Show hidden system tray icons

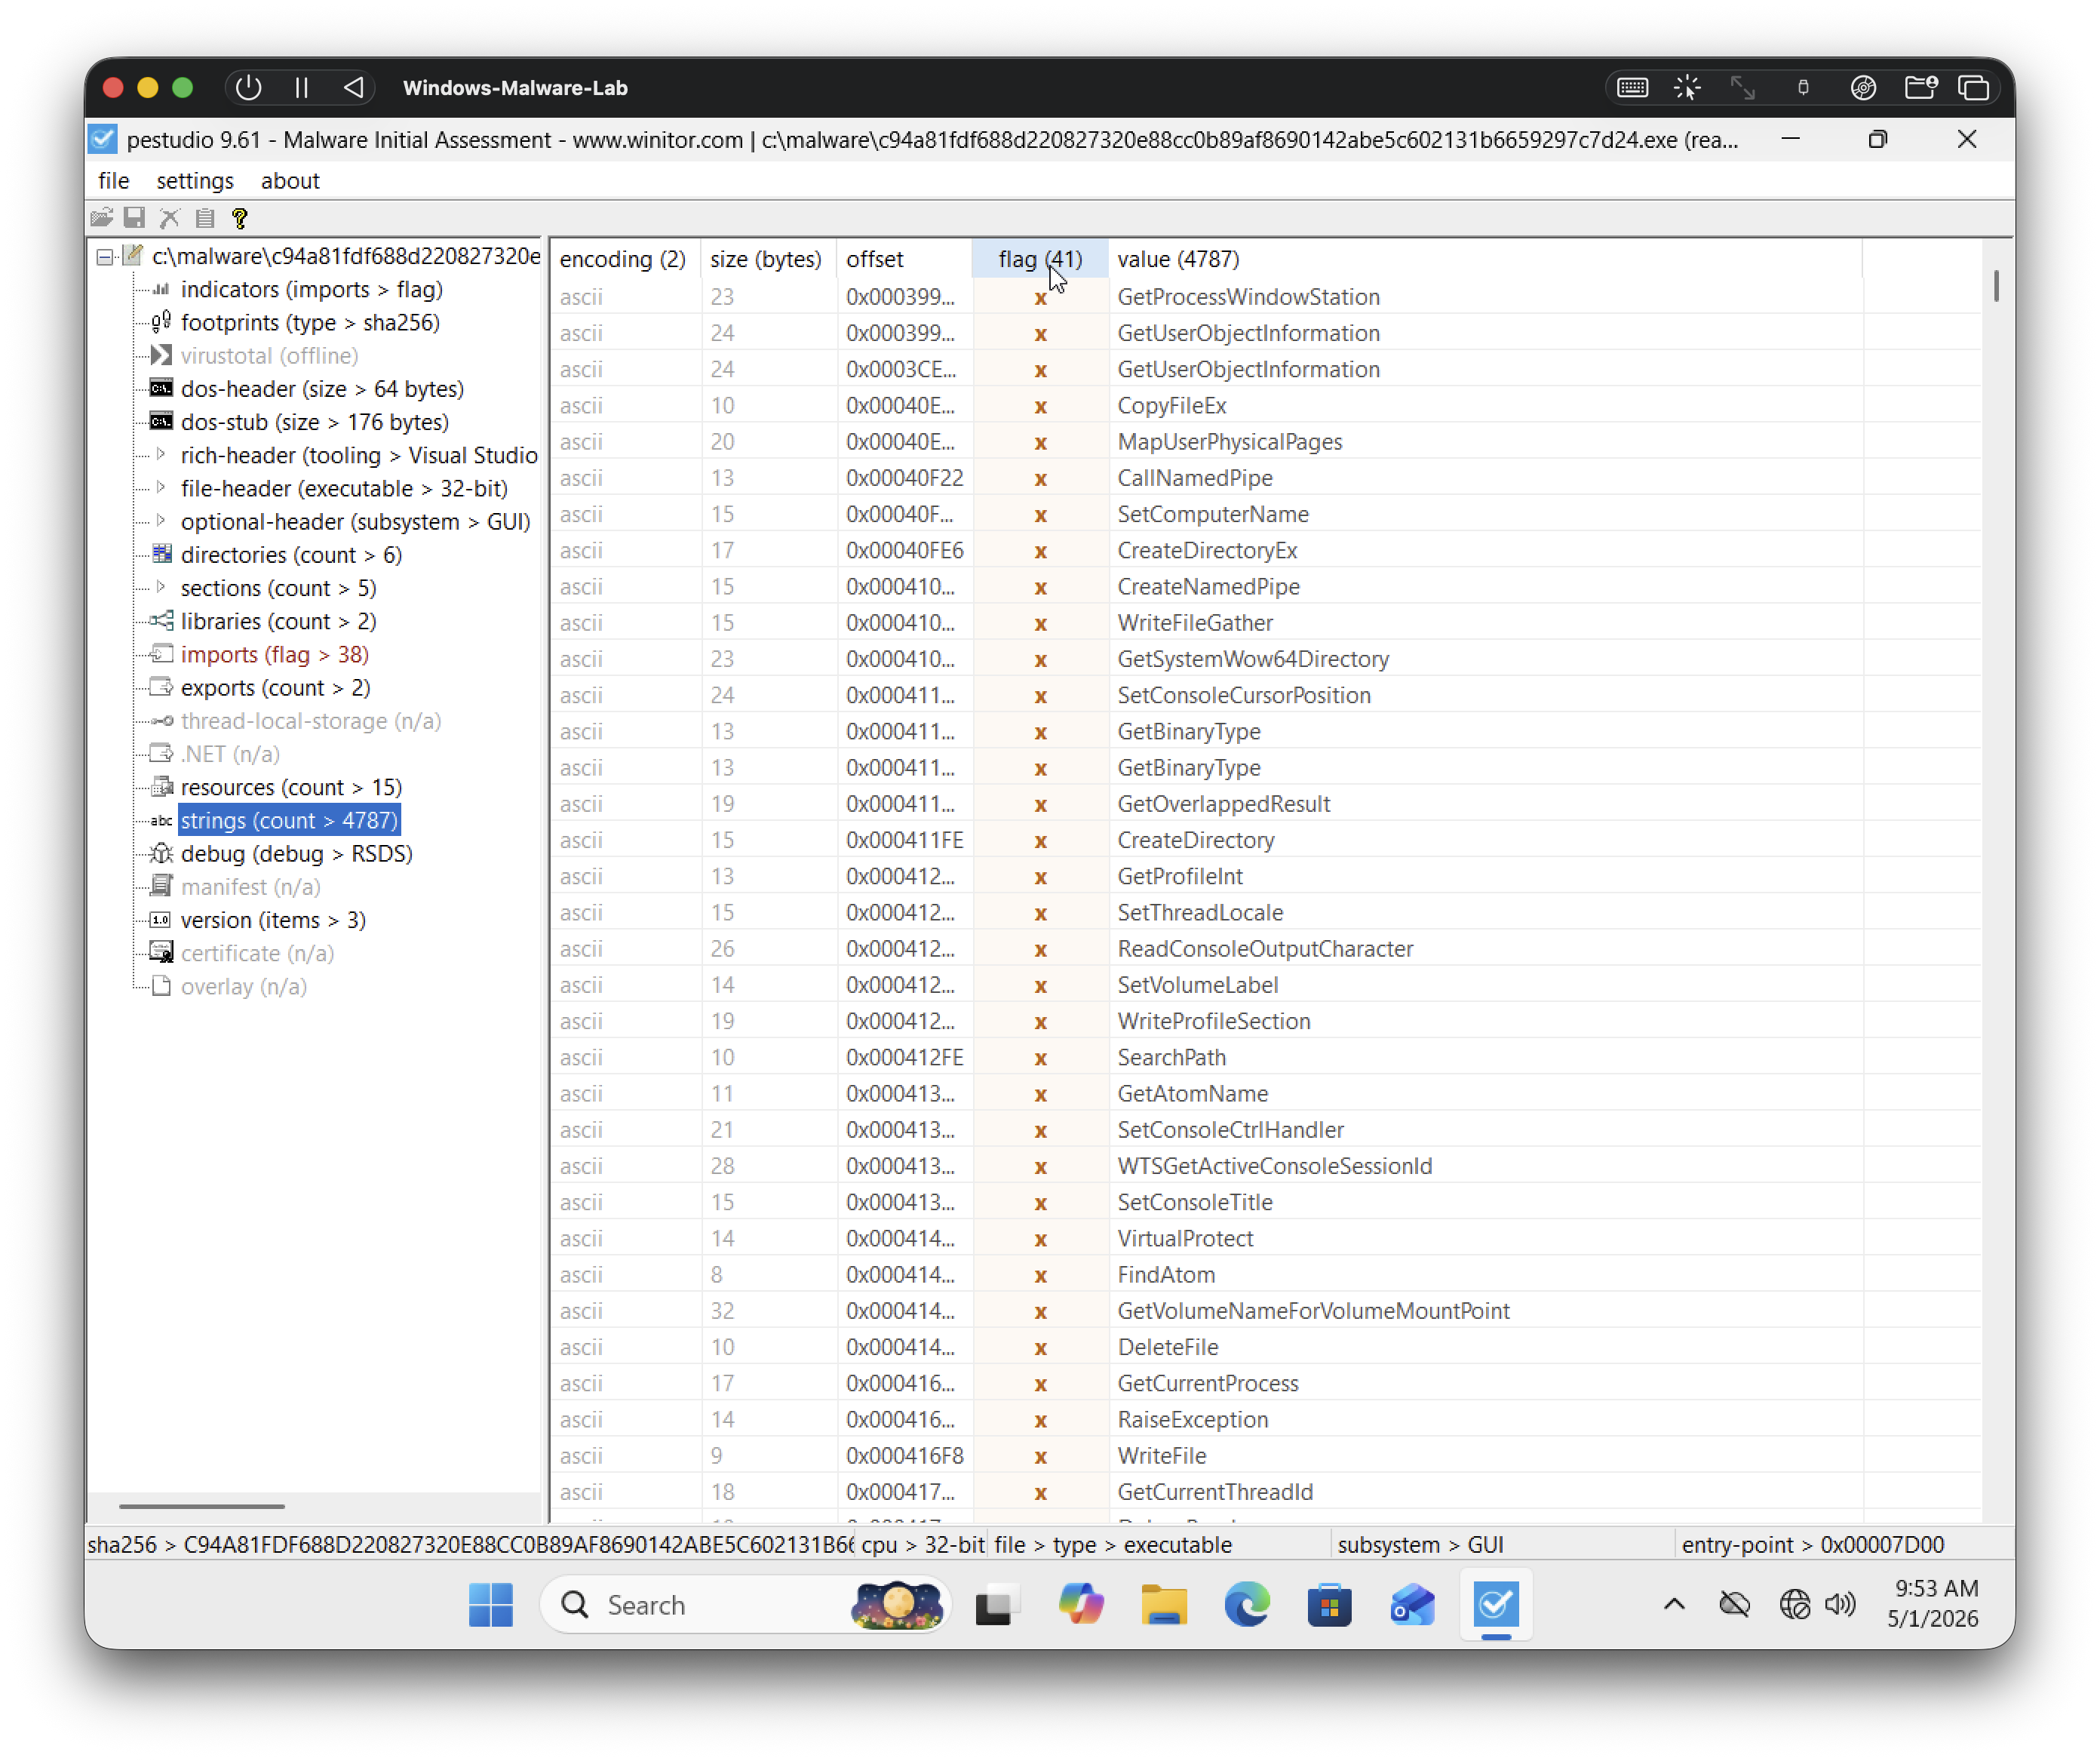tap(1674, 1605)
